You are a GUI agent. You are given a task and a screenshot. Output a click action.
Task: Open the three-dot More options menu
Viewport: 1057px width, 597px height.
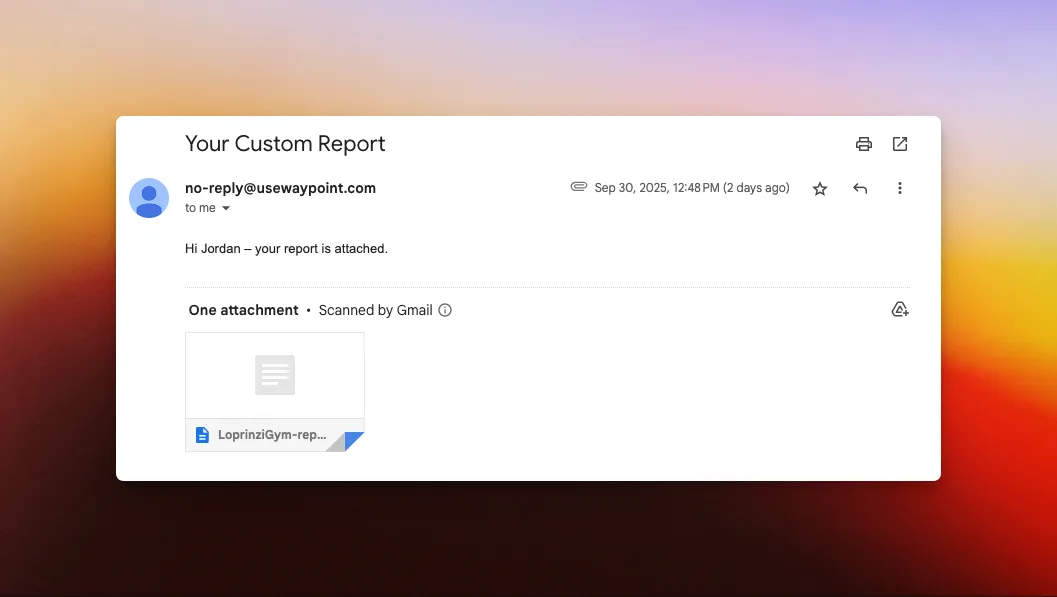point(900,189)
